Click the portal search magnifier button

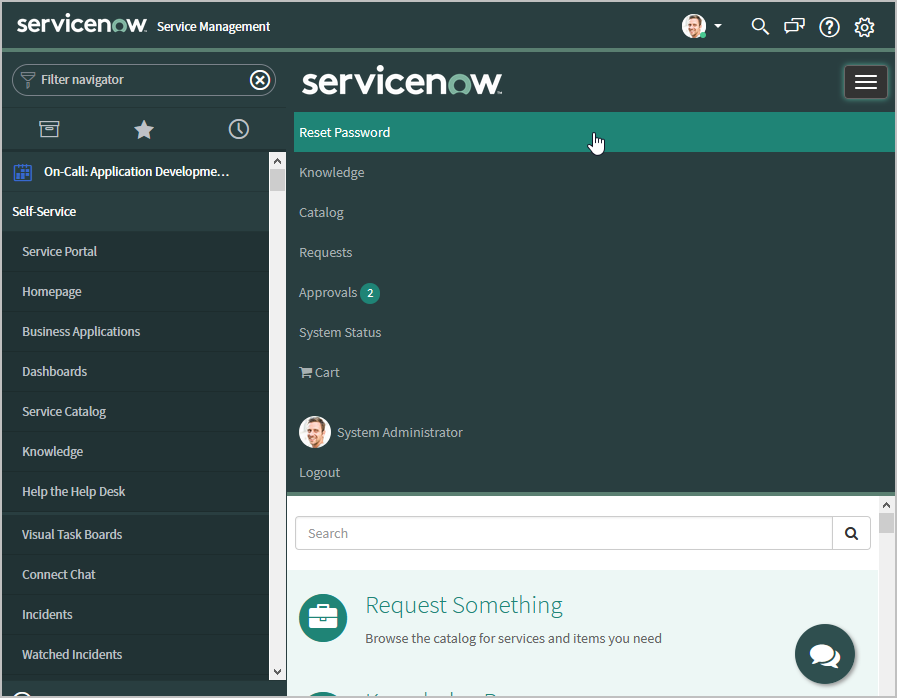point(851,534)
